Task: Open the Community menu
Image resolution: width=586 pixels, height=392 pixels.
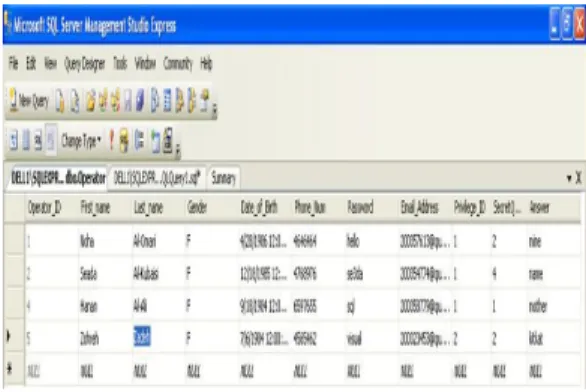Action: tap(178, 64)
